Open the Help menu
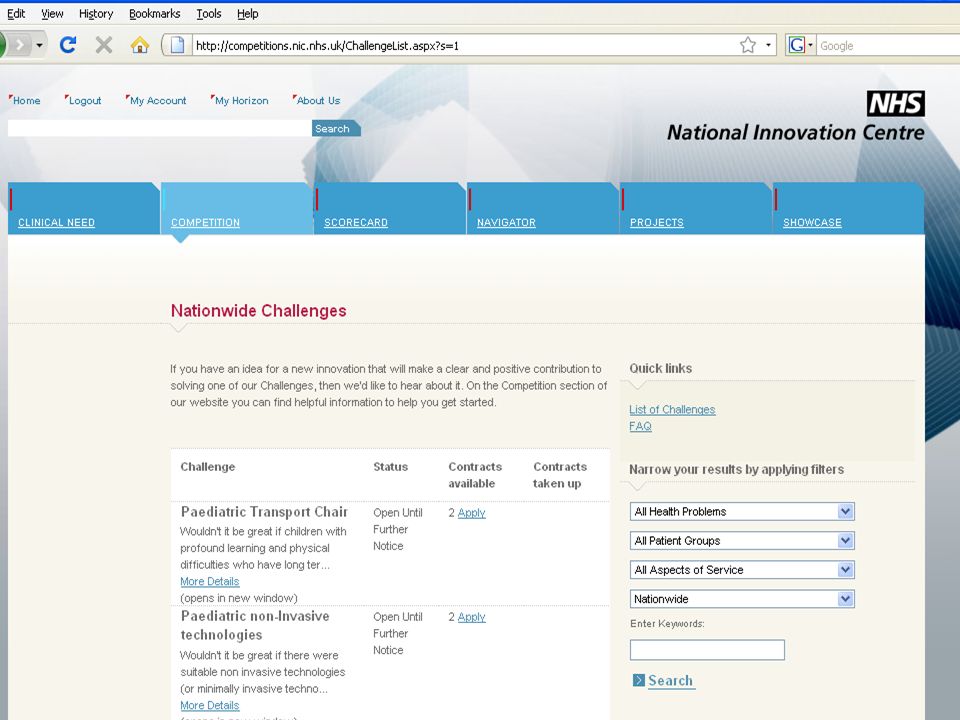This screenshot has width=960, height=720. coord(247,13)
